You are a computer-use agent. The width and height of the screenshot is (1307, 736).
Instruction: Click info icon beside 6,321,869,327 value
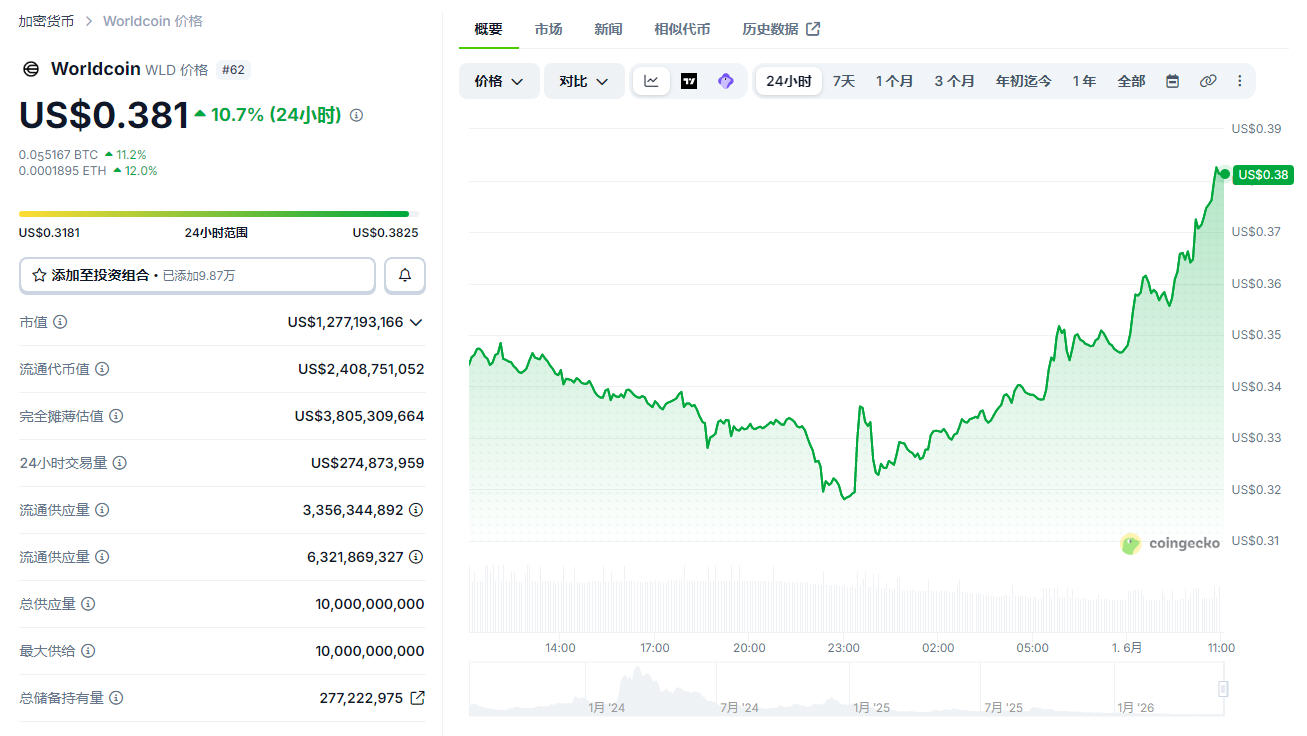416,557
